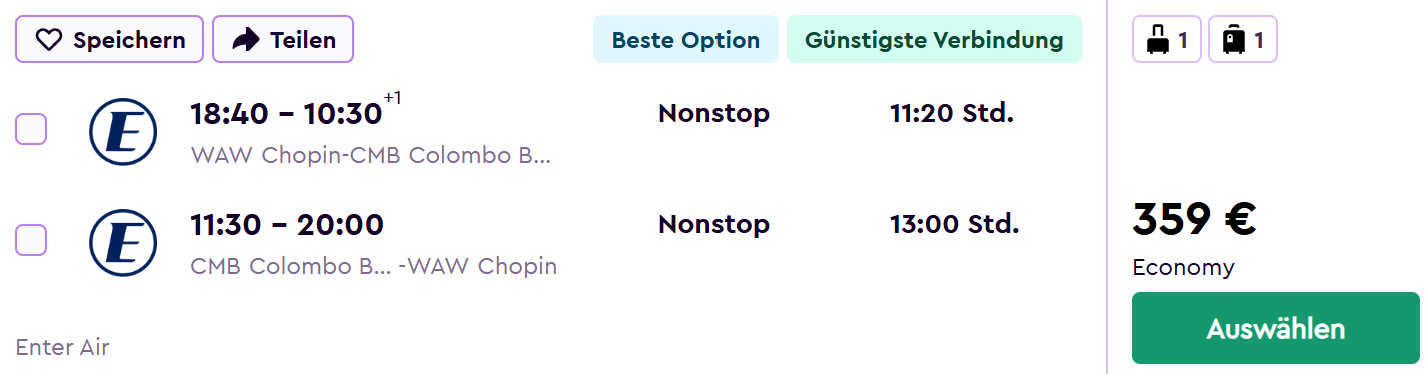Click the CMB Colombo-WAW Chopin route text
Image resolution: width=1428 pixels, height=374 pixels.
tap(373, 266)
